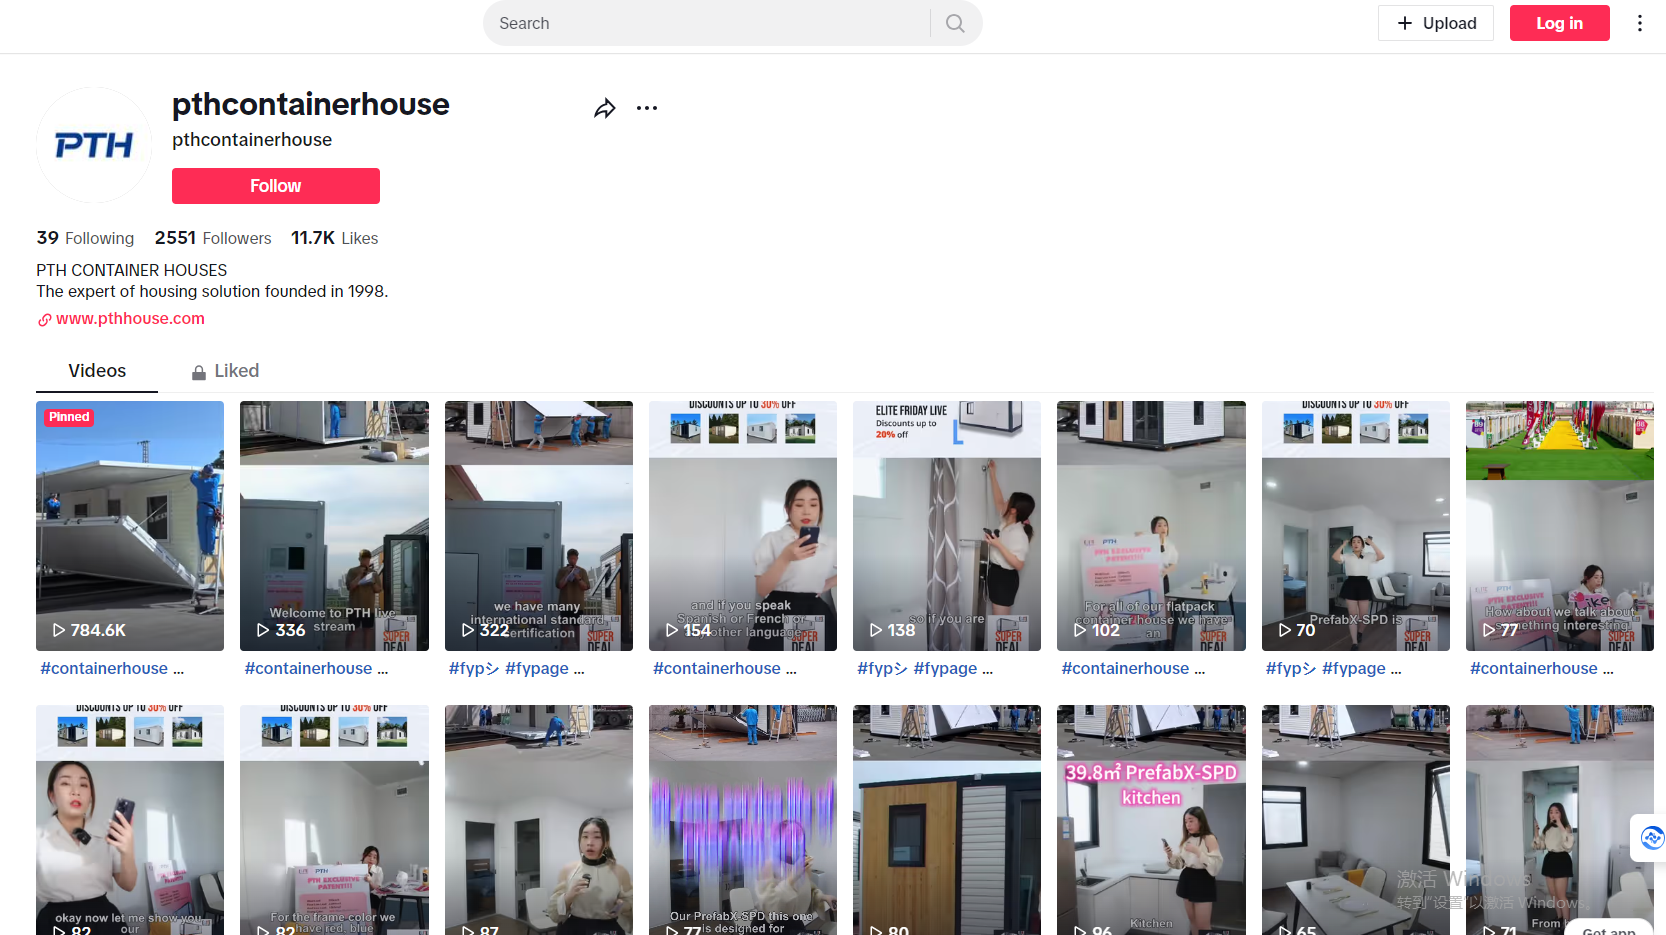Open the video with 336 views
This screenshot has width=1666, height=935.
[334, 526]
